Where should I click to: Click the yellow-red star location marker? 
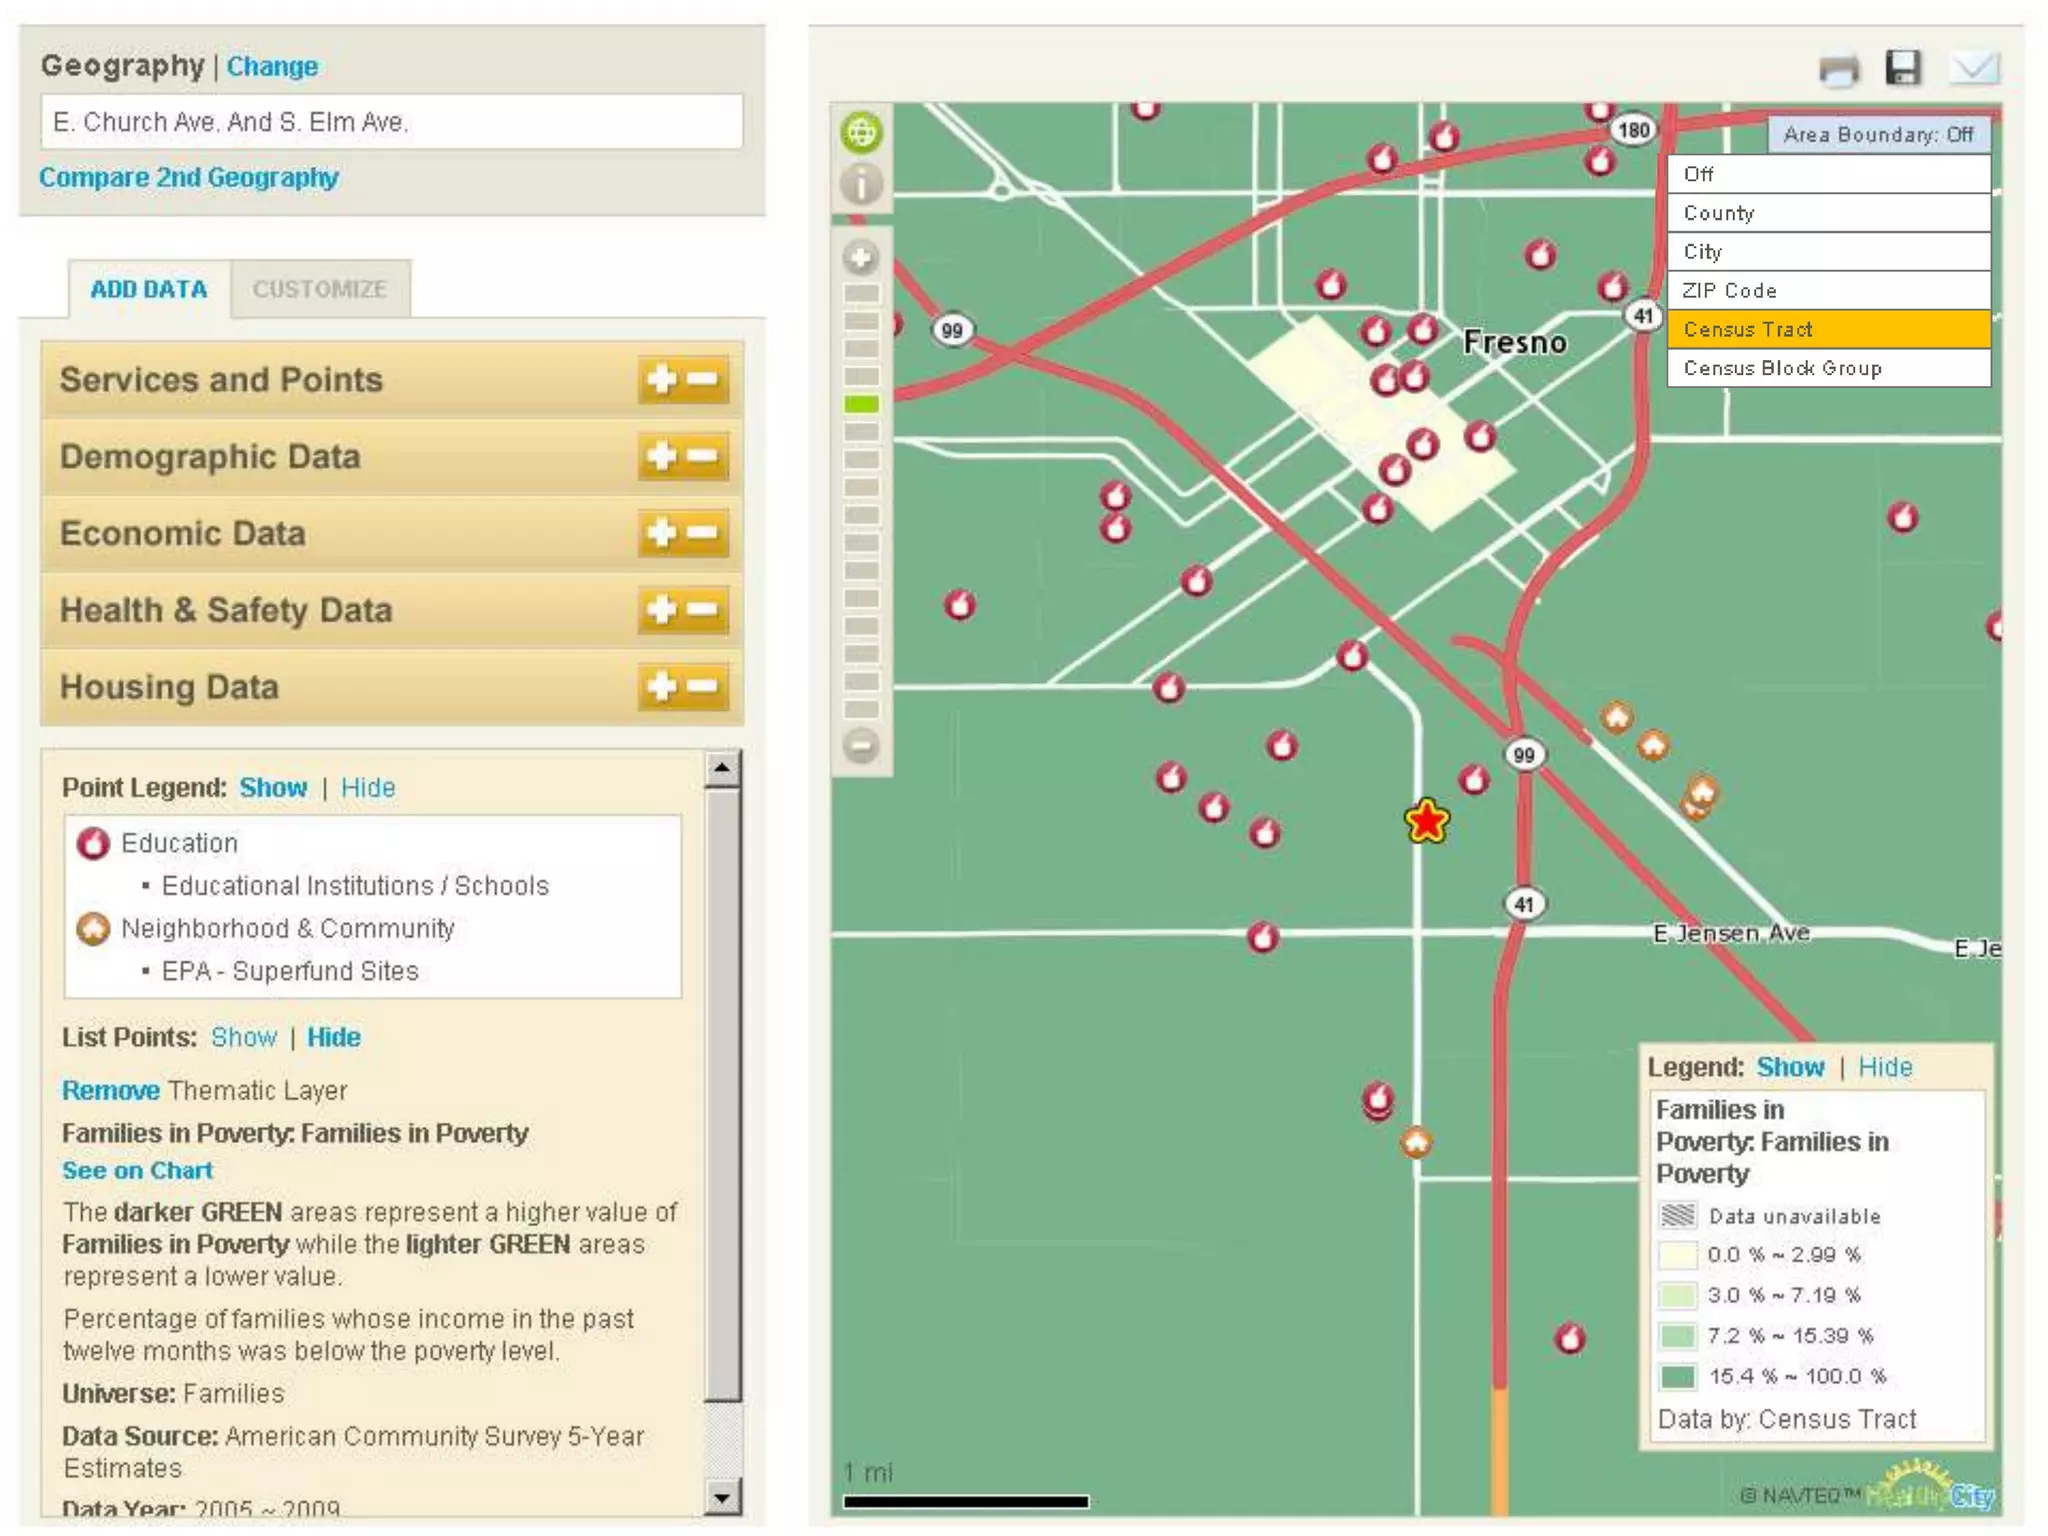(x=1426, y=822)
